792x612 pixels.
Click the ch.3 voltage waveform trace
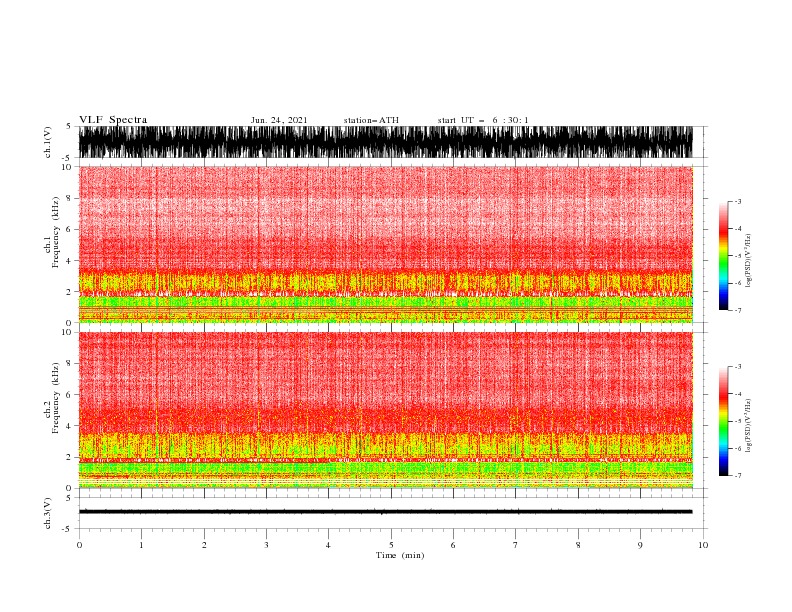[385, 512]
